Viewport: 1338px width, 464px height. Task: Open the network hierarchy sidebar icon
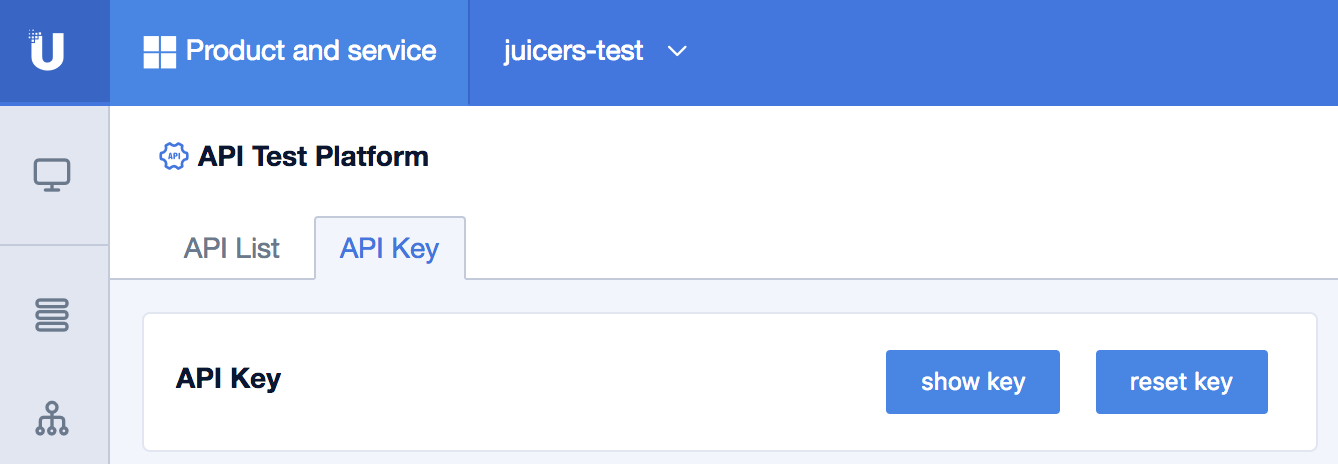coord(52,418)
